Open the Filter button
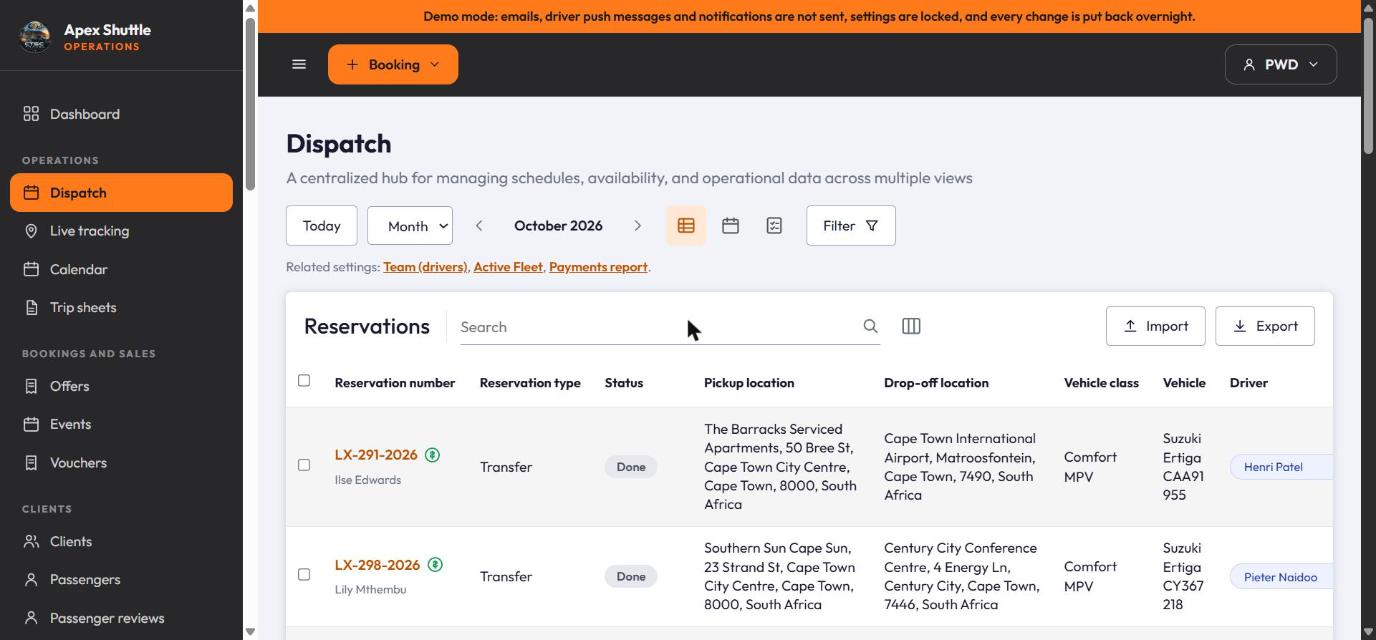The width and height of the screenshot is (1376, 640). (851, 226)
